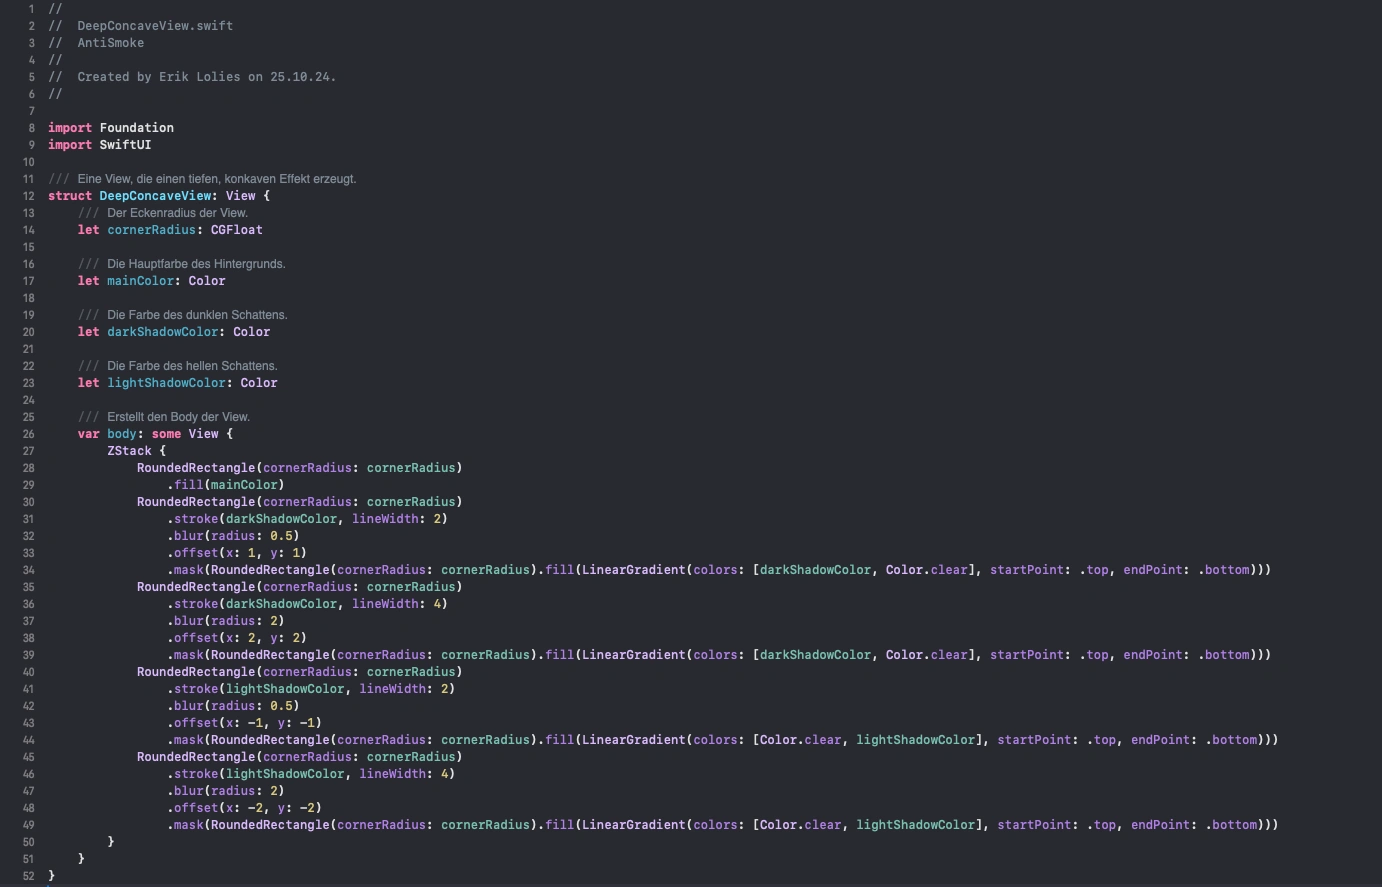Click the .offset(x: -2, y: -2) modifier
The image size is (1382, 887).
244,808
